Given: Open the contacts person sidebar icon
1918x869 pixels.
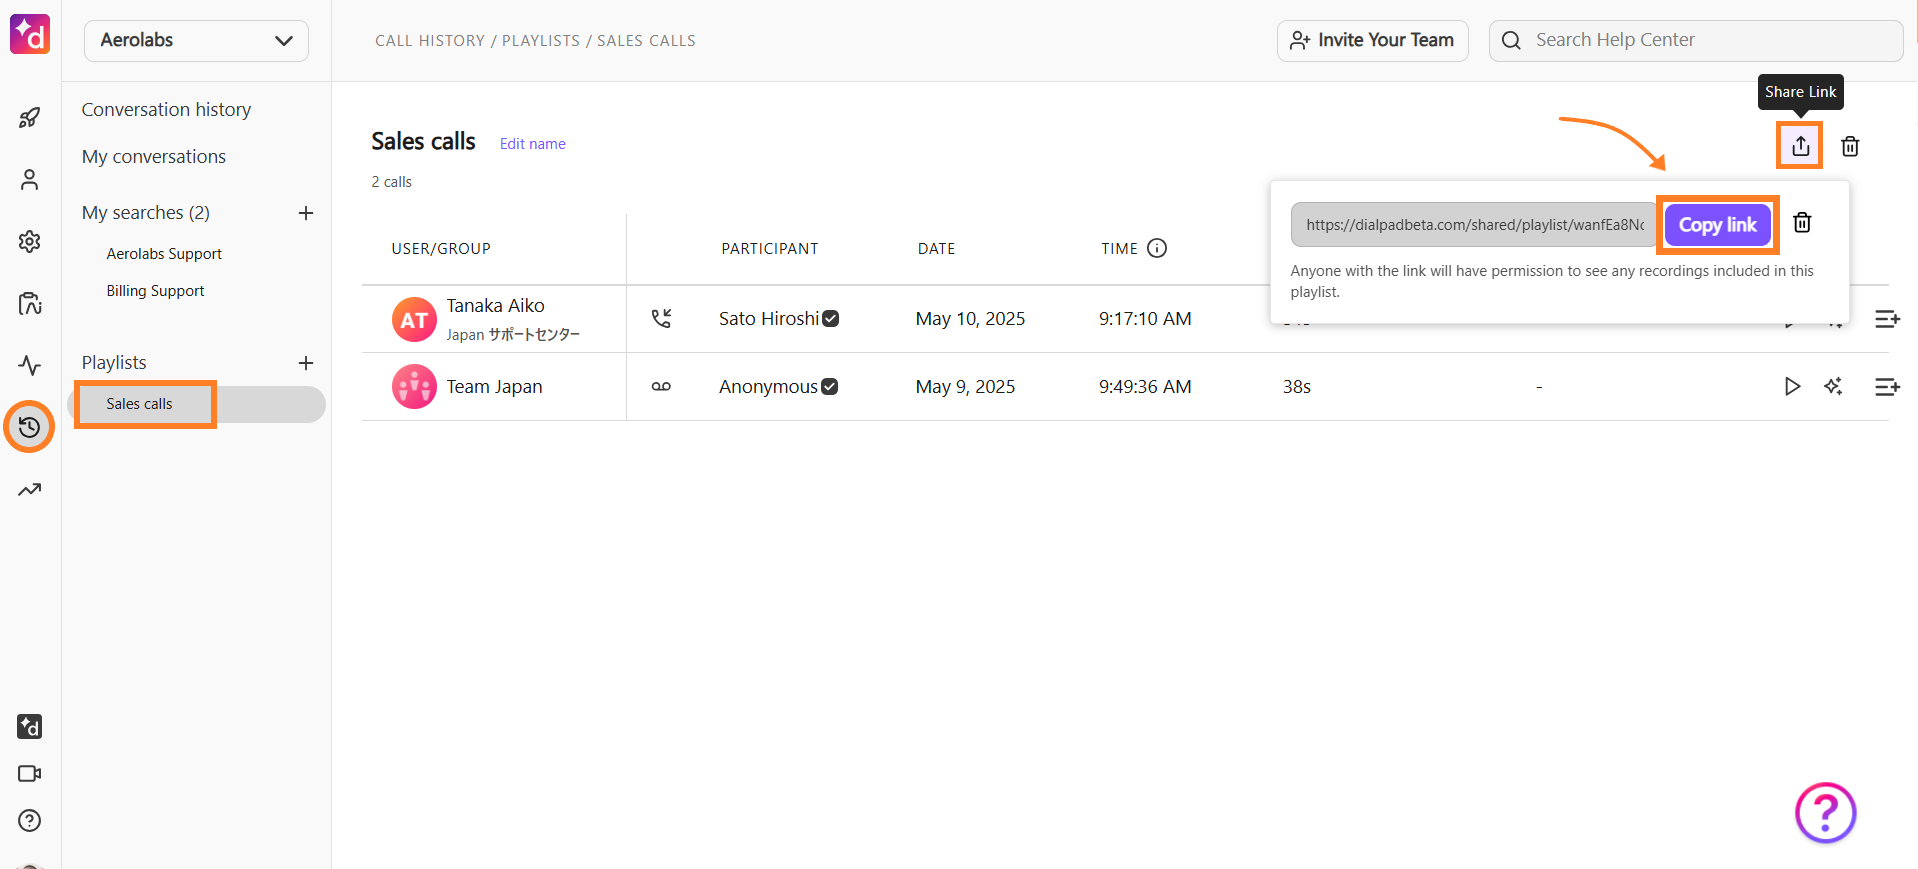Looking at the screenshot, I should [30, 180].
